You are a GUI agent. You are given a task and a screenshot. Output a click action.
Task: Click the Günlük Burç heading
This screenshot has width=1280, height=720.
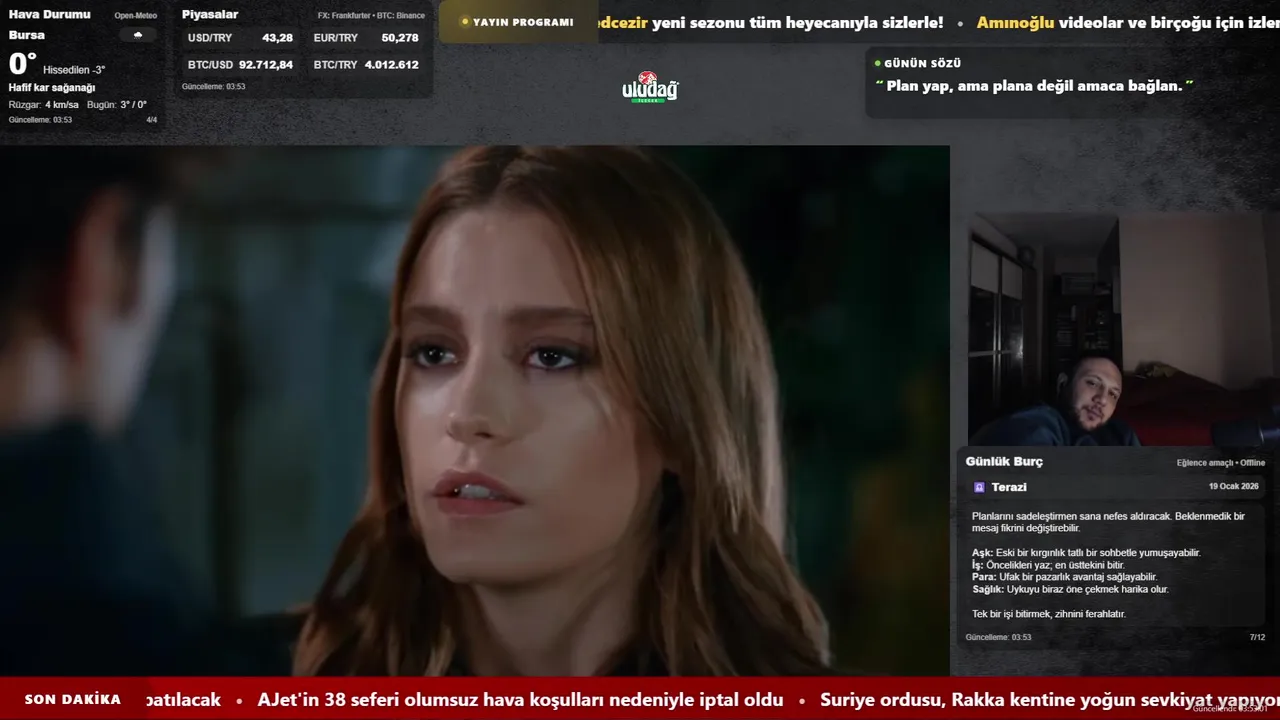tap(1004, 462)
